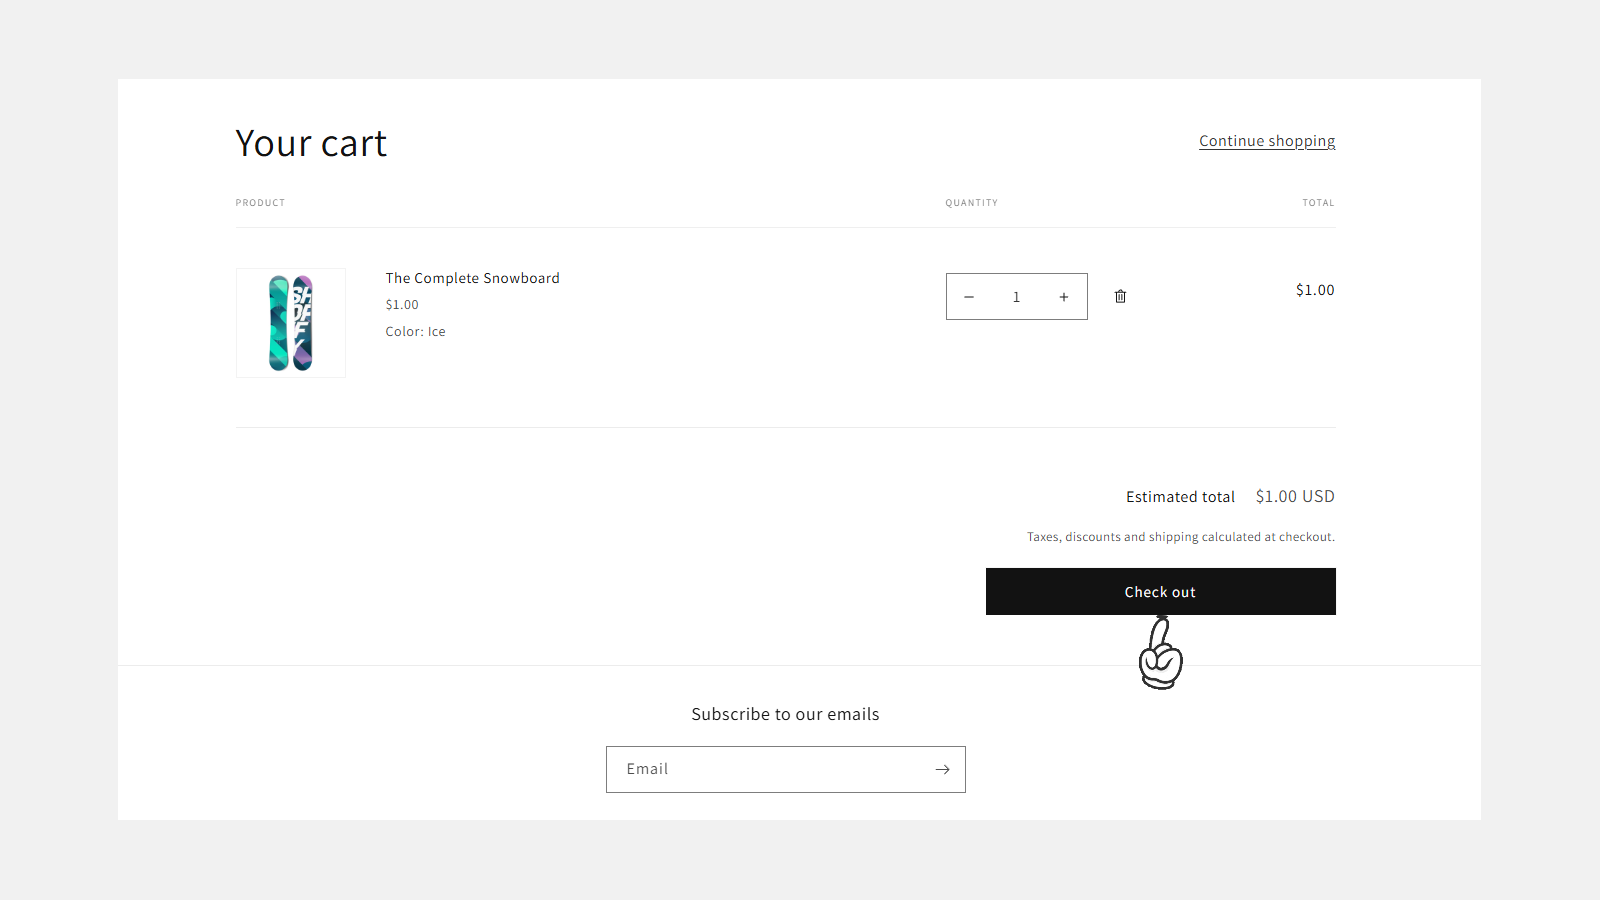Select the quantity number field

pos(1016,296)
